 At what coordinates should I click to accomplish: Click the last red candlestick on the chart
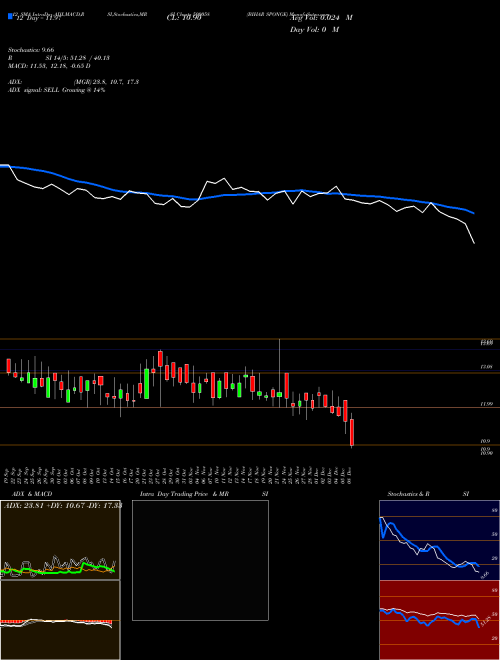point(352,432)
